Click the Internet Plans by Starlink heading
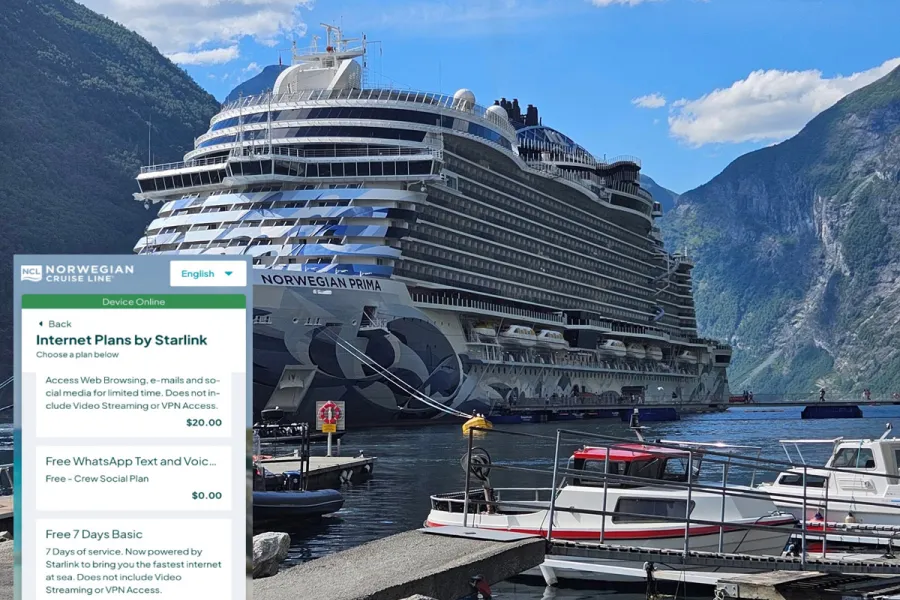 122,340
